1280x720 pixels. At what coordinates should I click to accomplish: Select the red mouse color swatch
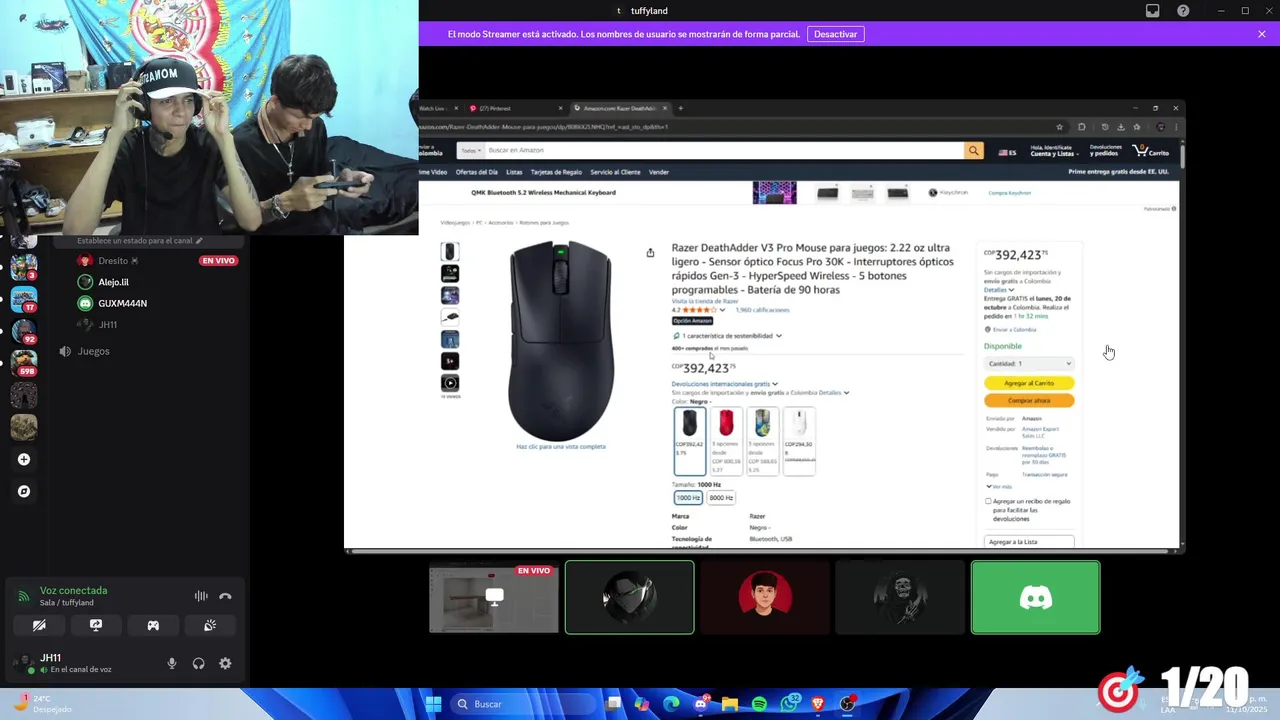[x=726, y=440]
